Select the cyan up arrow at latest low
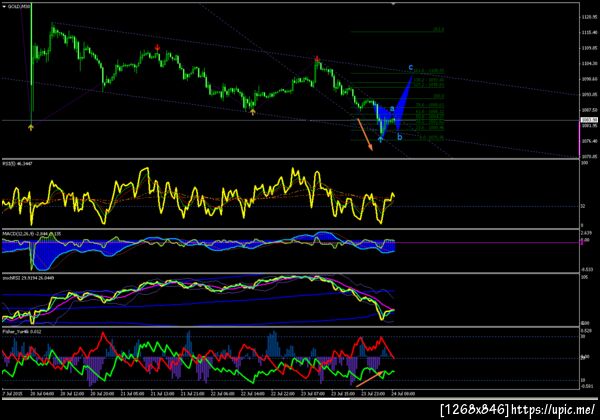The image size is (600, 420). pos(380,140)
